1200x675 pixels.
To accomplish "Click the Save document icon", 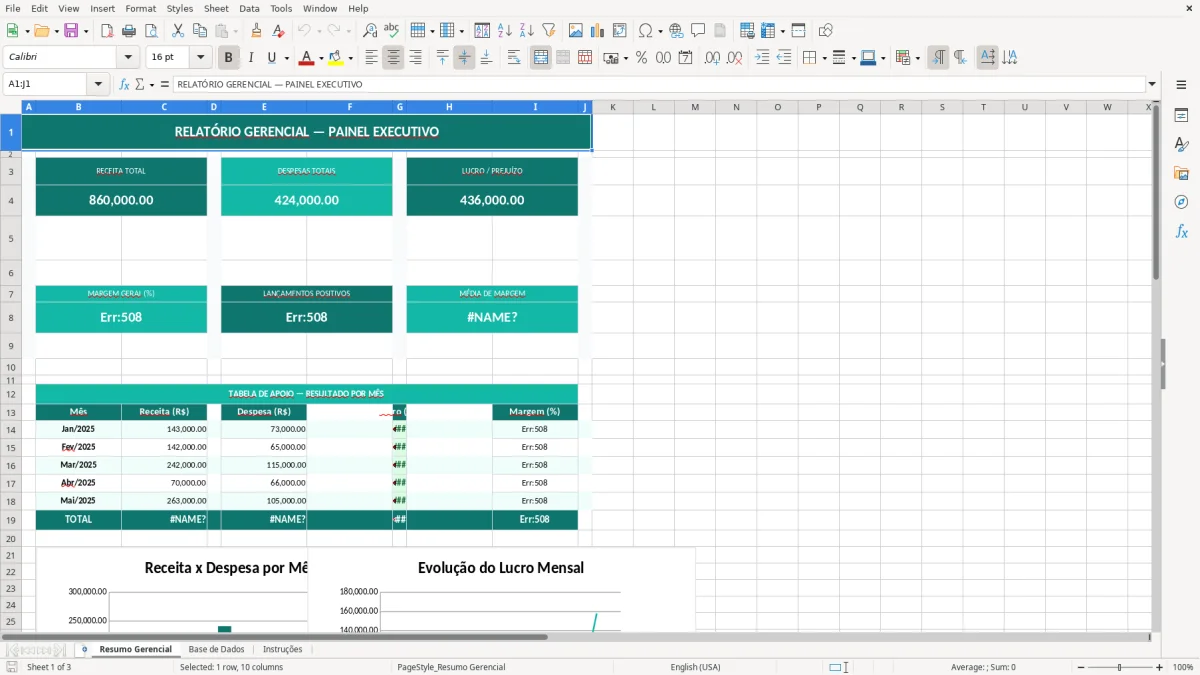I will pos(71,31).
